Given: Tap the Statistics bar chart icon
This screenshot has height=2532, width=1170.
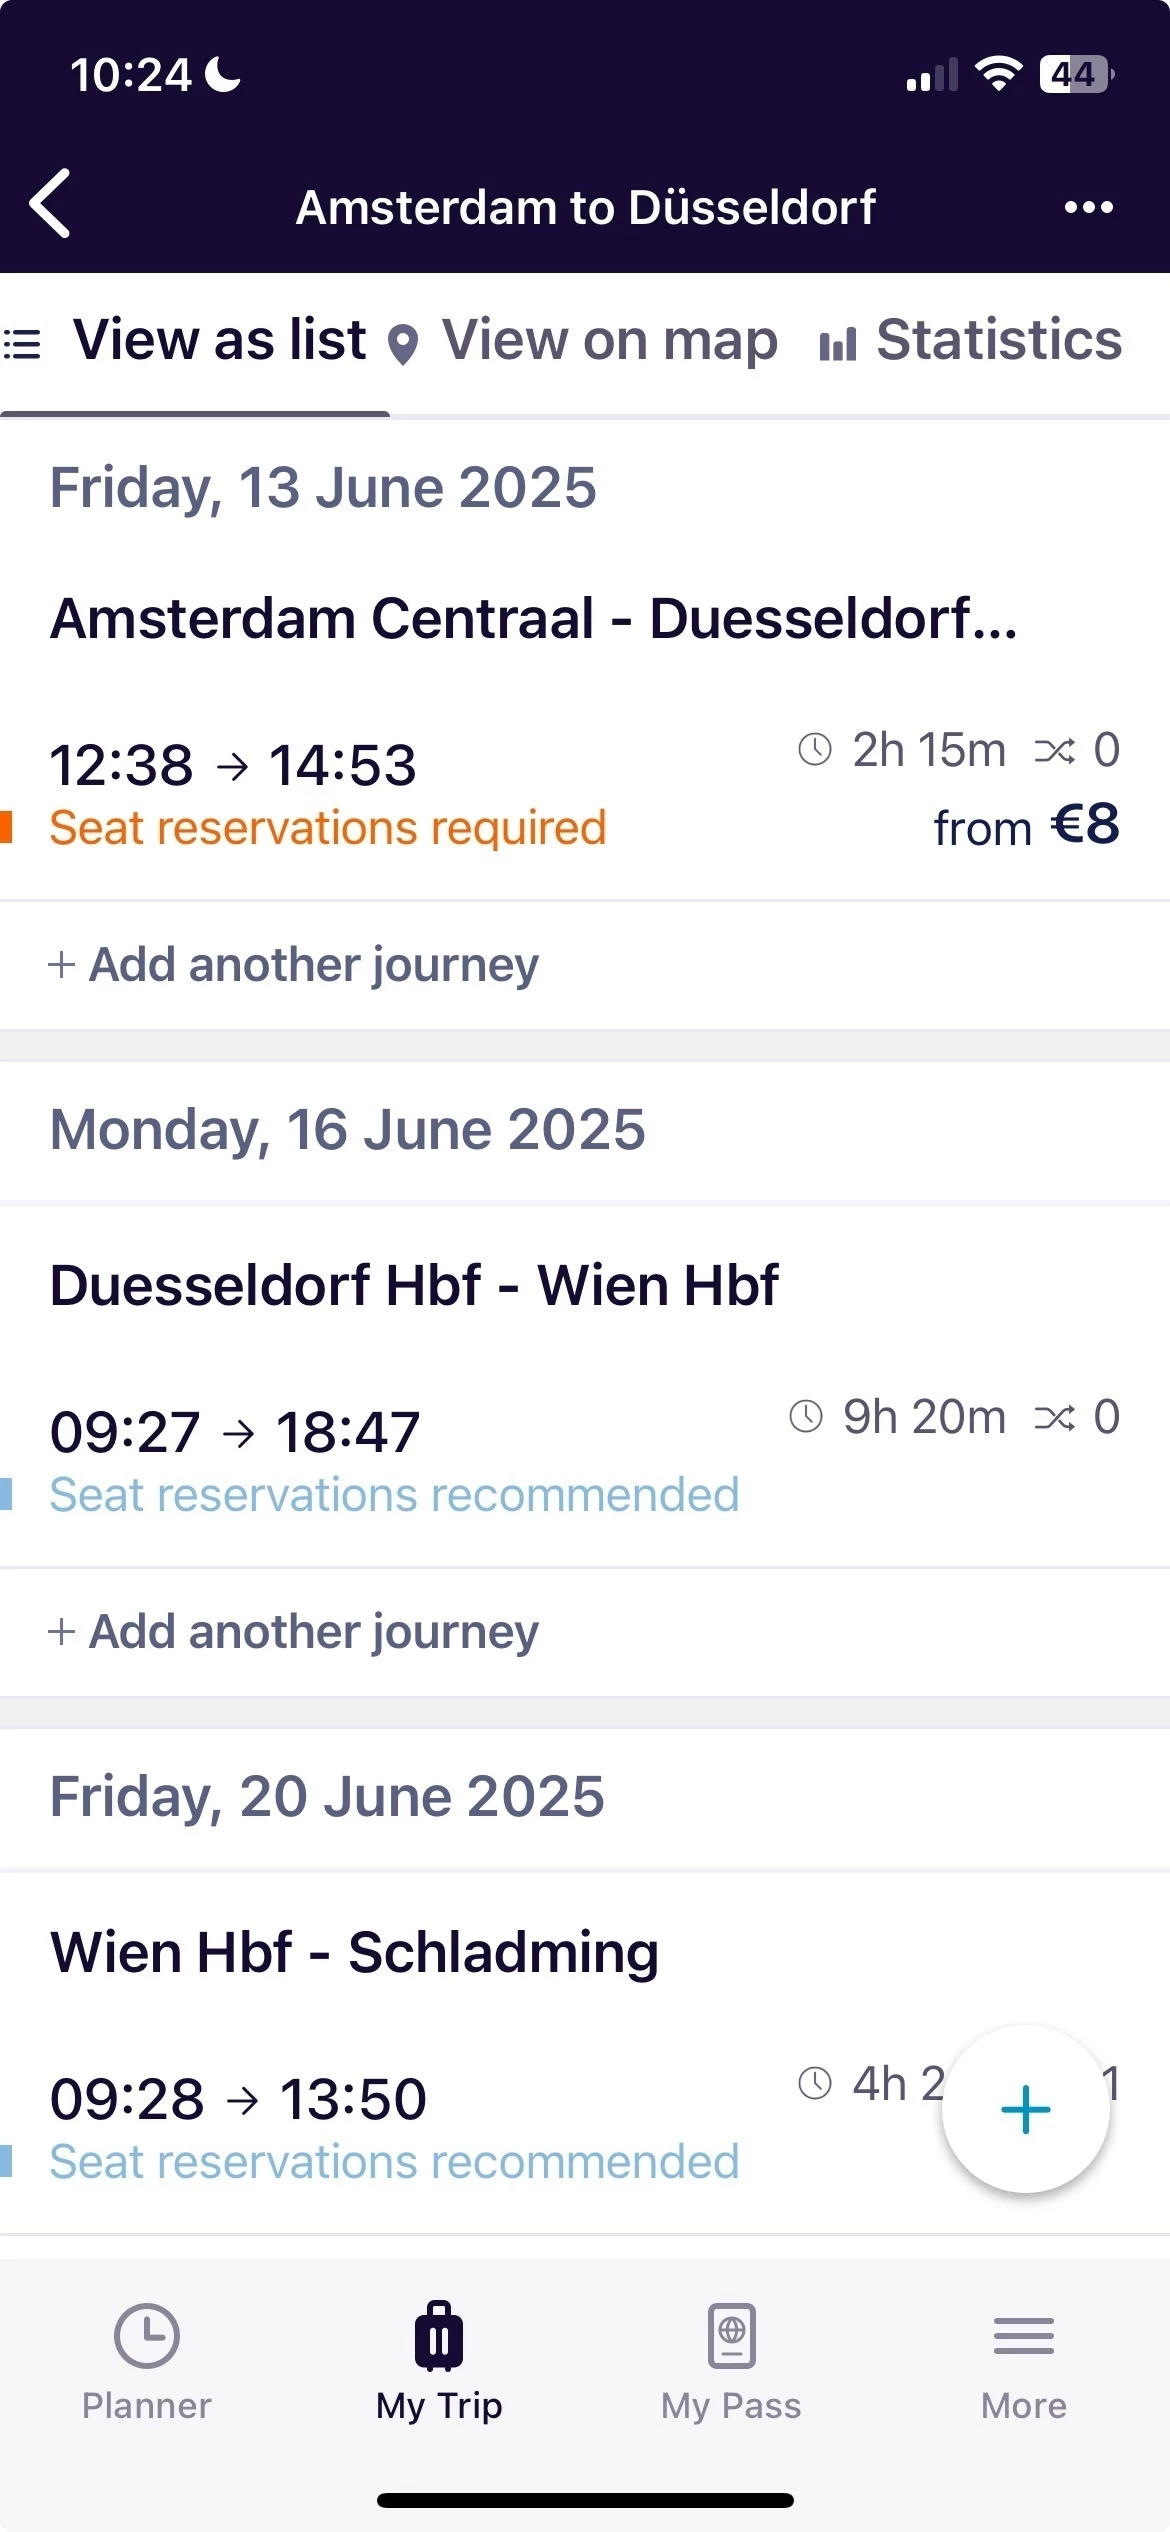Looking at the screenshot, I should (837, 345).
